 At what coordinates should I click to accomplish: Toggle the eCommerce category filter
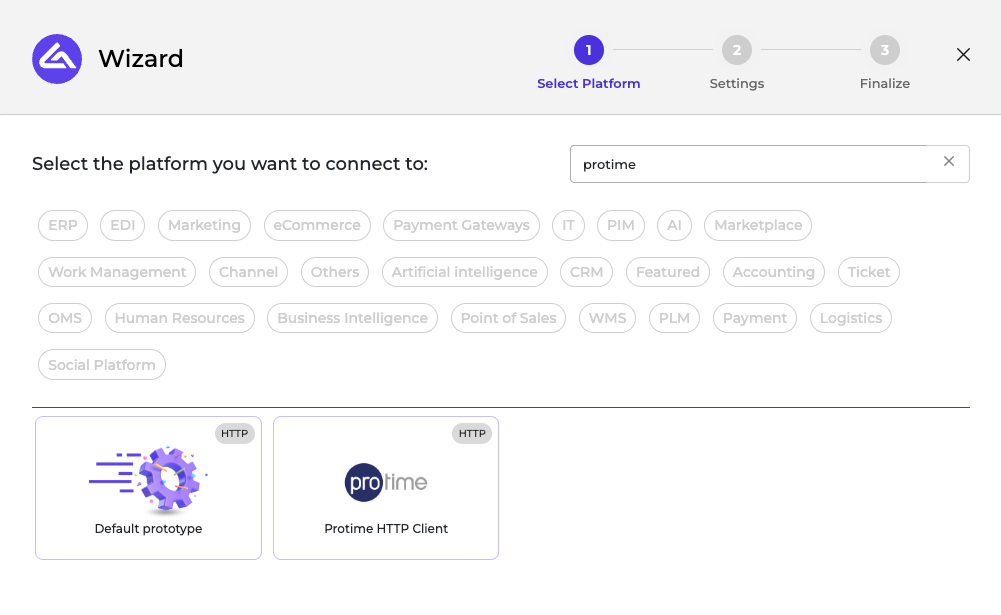[317, 225]
